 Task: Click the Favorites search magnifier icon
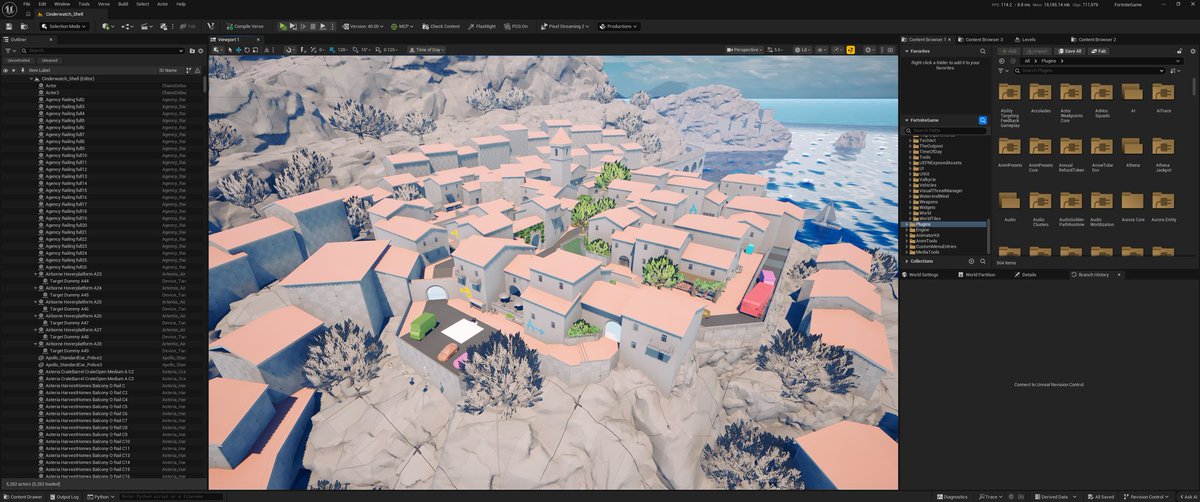(x=982, y=51)
